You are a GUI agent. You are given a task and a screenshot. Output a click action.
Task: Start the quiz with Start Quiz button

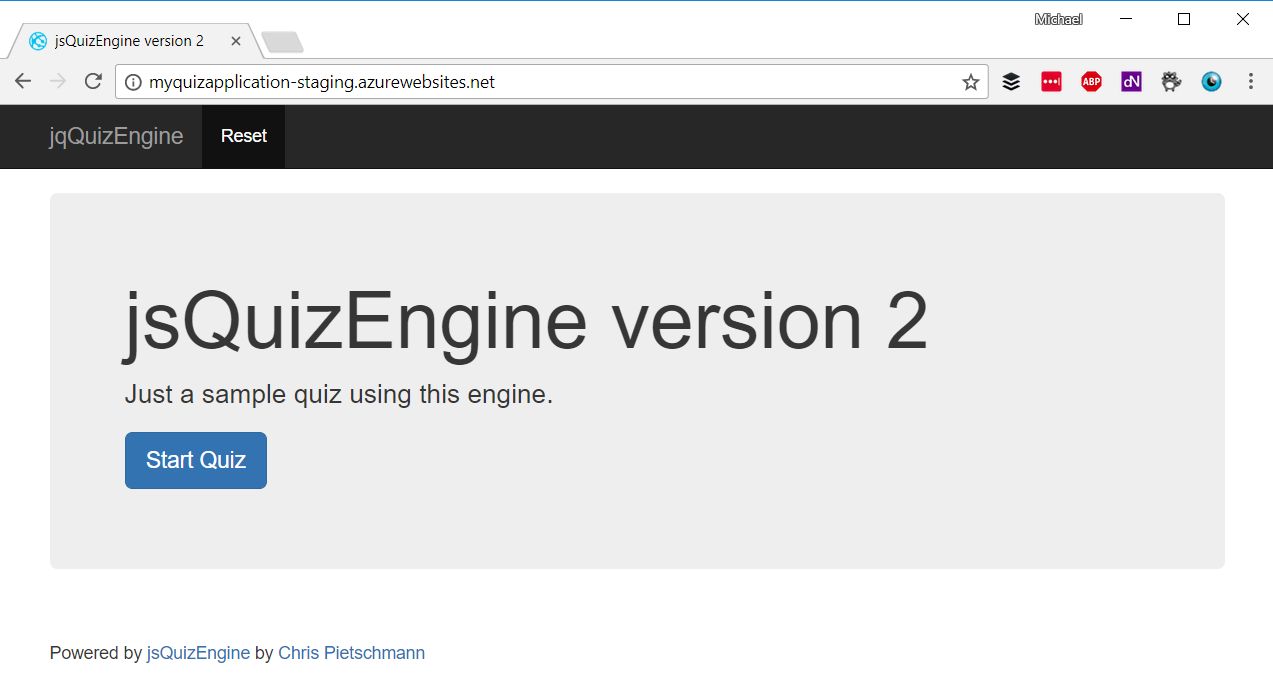(196, 460)
